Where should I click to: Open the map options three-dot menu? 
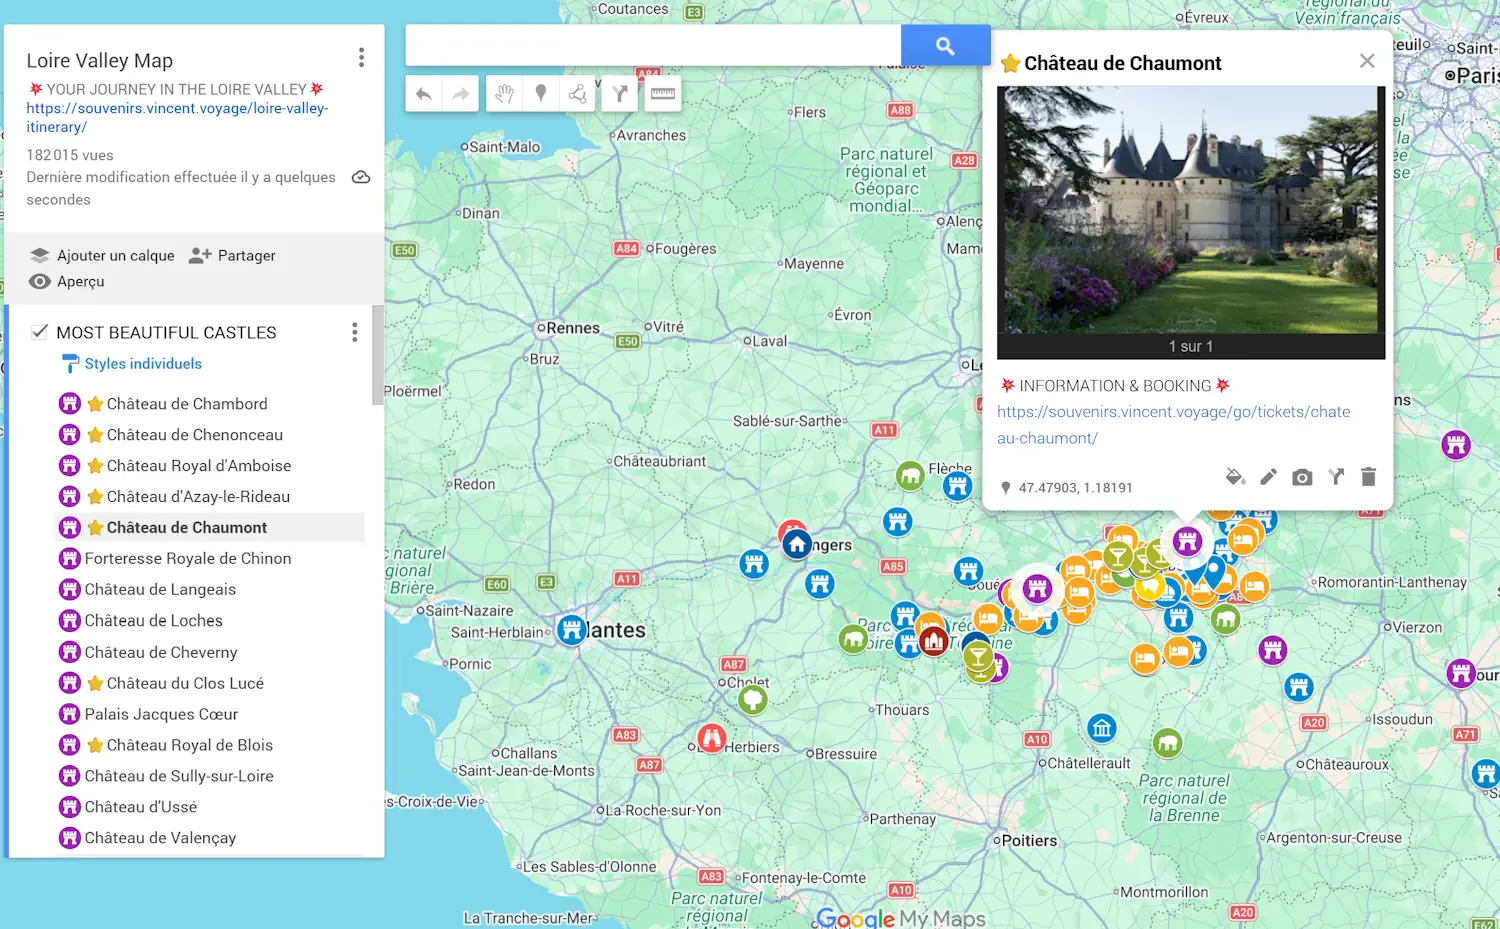361,57
